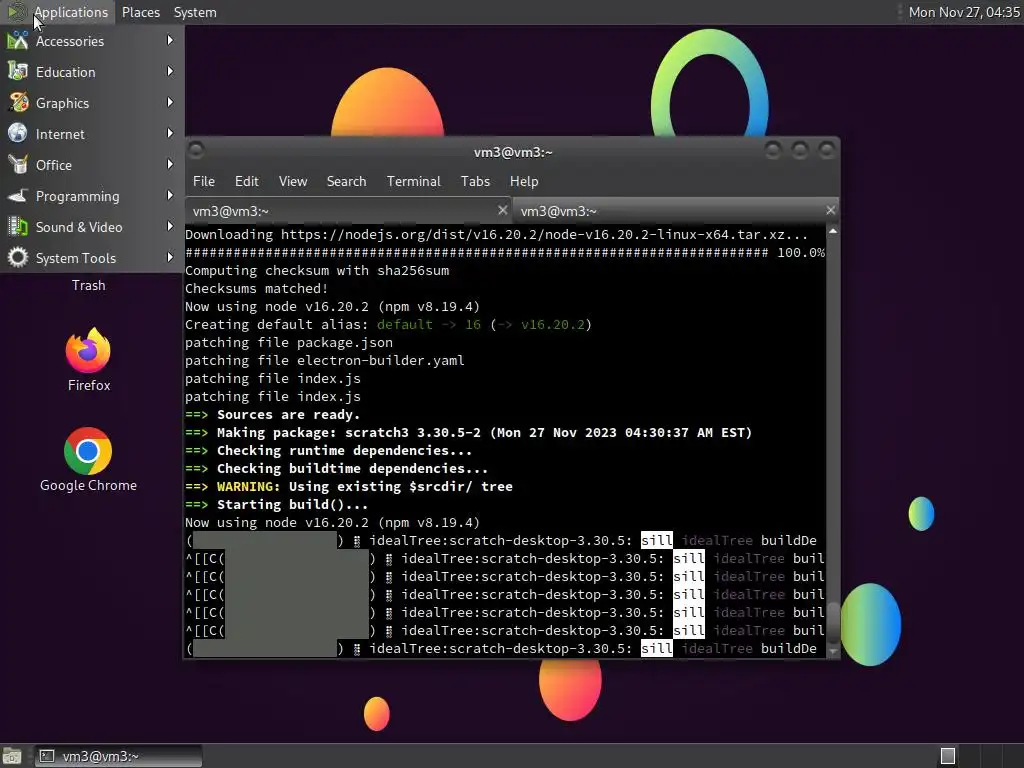Expand the Programming submenu arrow
Image resolution: width=1024 pixels, height=768 pixels.
pos(170,195)
